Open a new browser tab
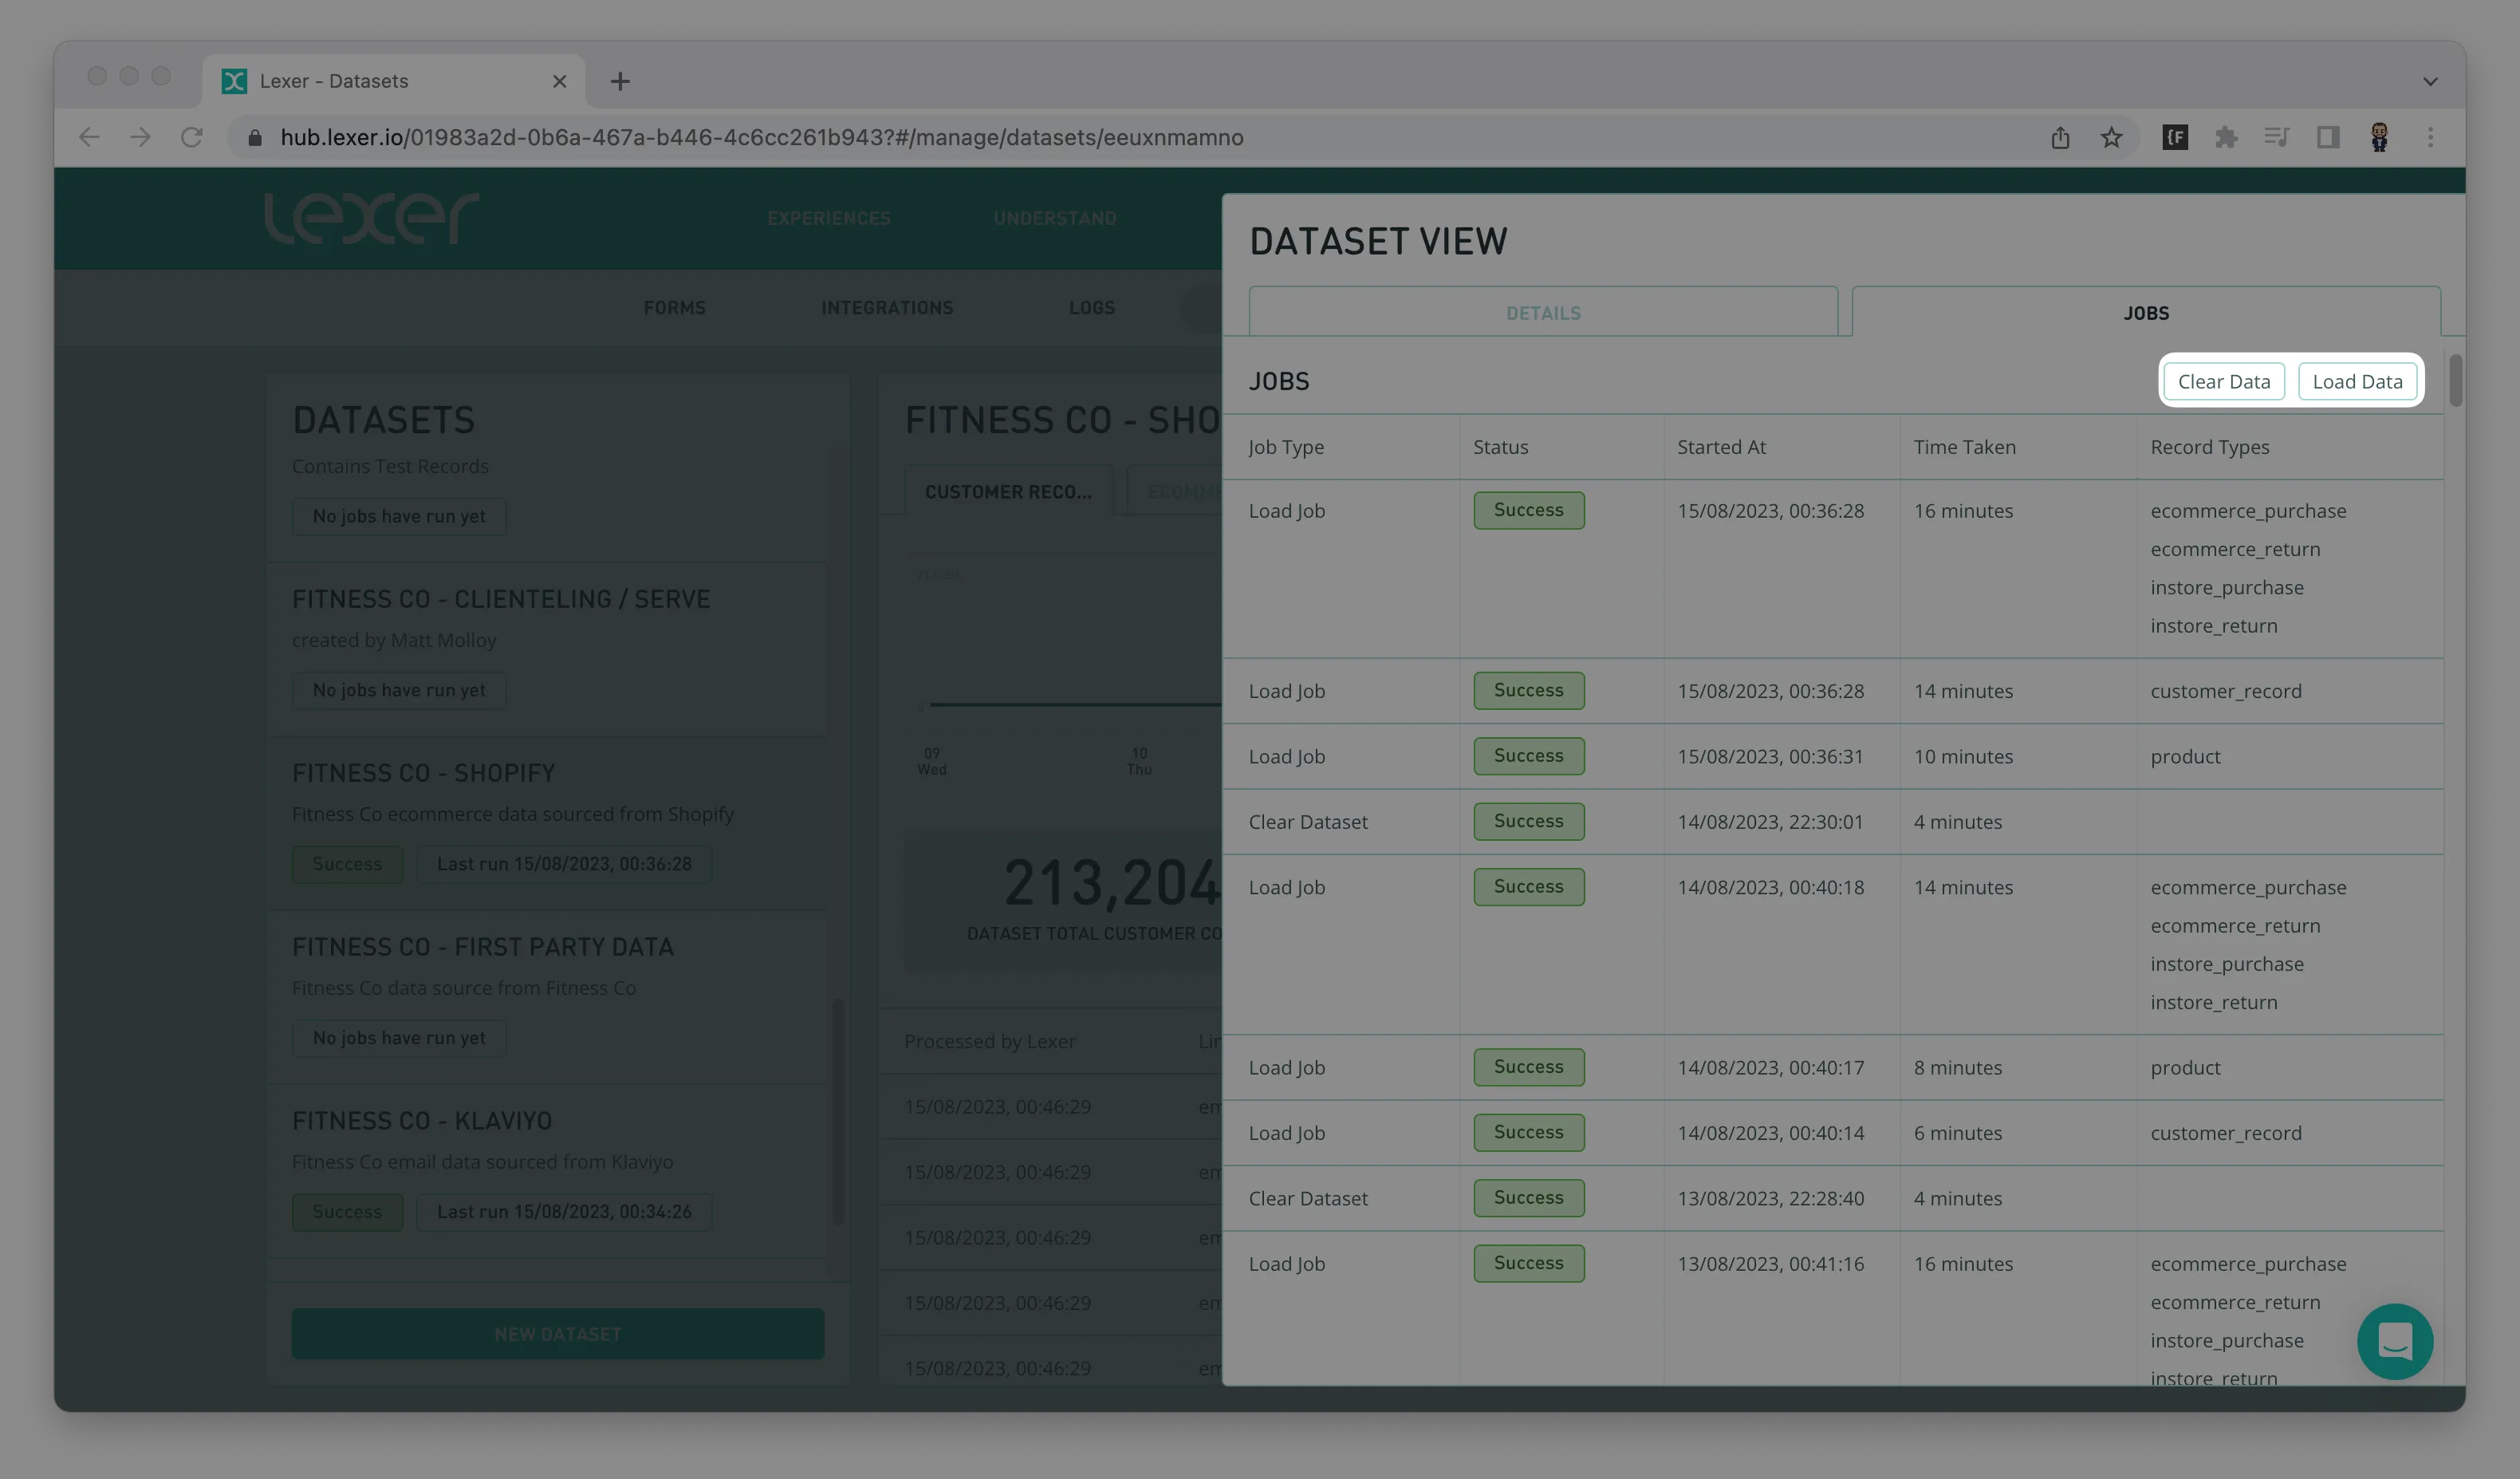The height and width of the screenshot is (1479, 2520). tap(620, 81)
